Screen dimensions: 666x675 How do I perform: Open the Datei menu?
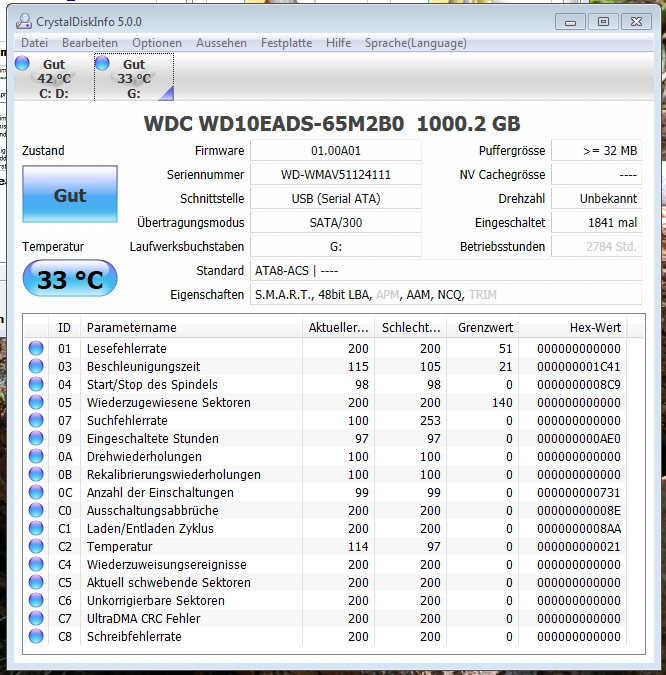point(34,43)
